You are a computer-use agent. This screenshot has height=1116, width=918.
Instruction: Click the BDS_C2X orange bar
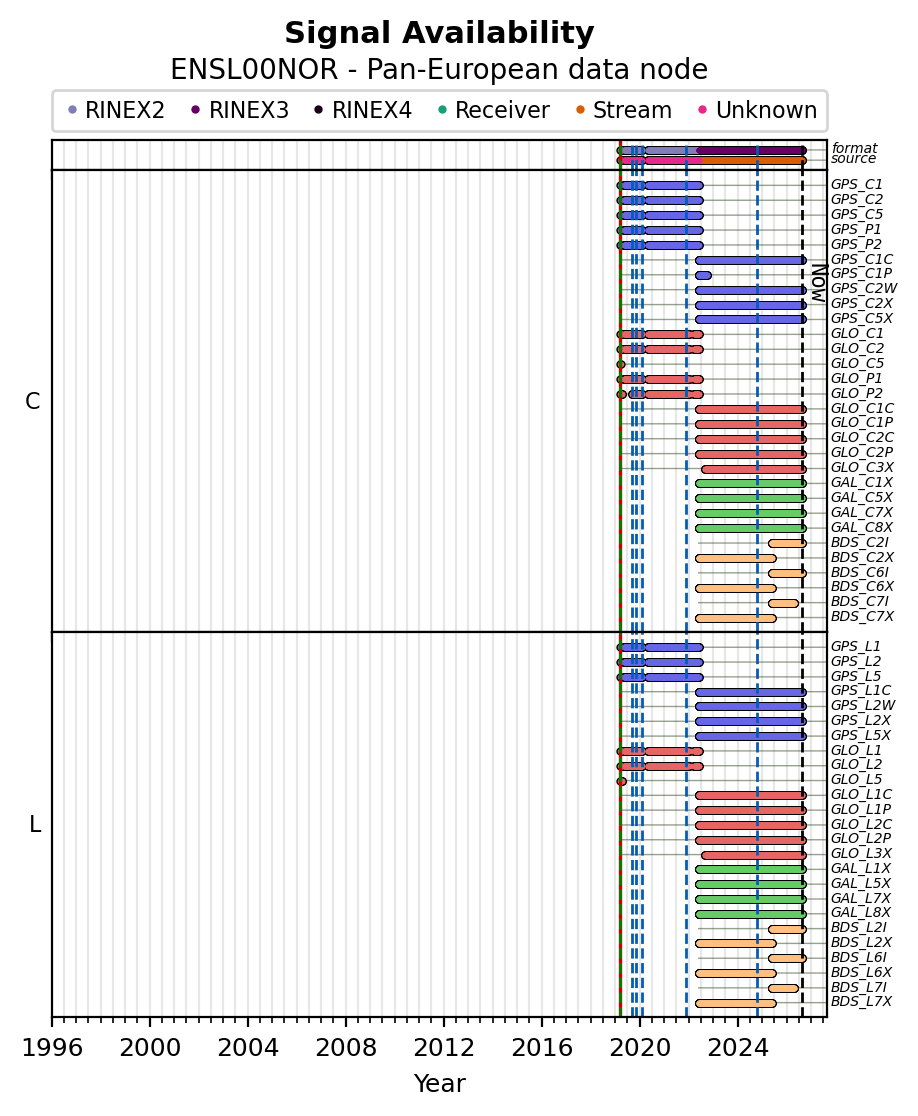pyautogui.click(x=736, y=558)
